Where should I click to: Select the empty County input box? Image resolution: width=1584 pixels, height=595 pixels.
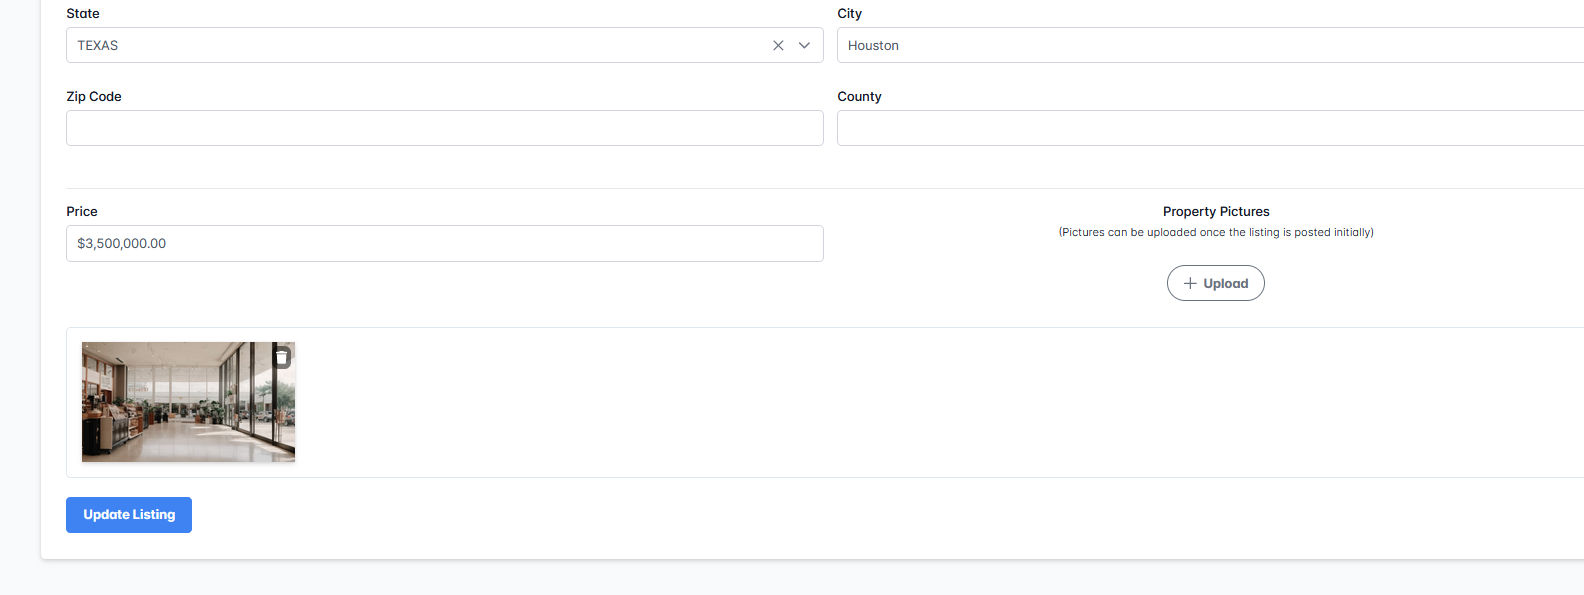pyautogui.click(x=1200, y=129)
